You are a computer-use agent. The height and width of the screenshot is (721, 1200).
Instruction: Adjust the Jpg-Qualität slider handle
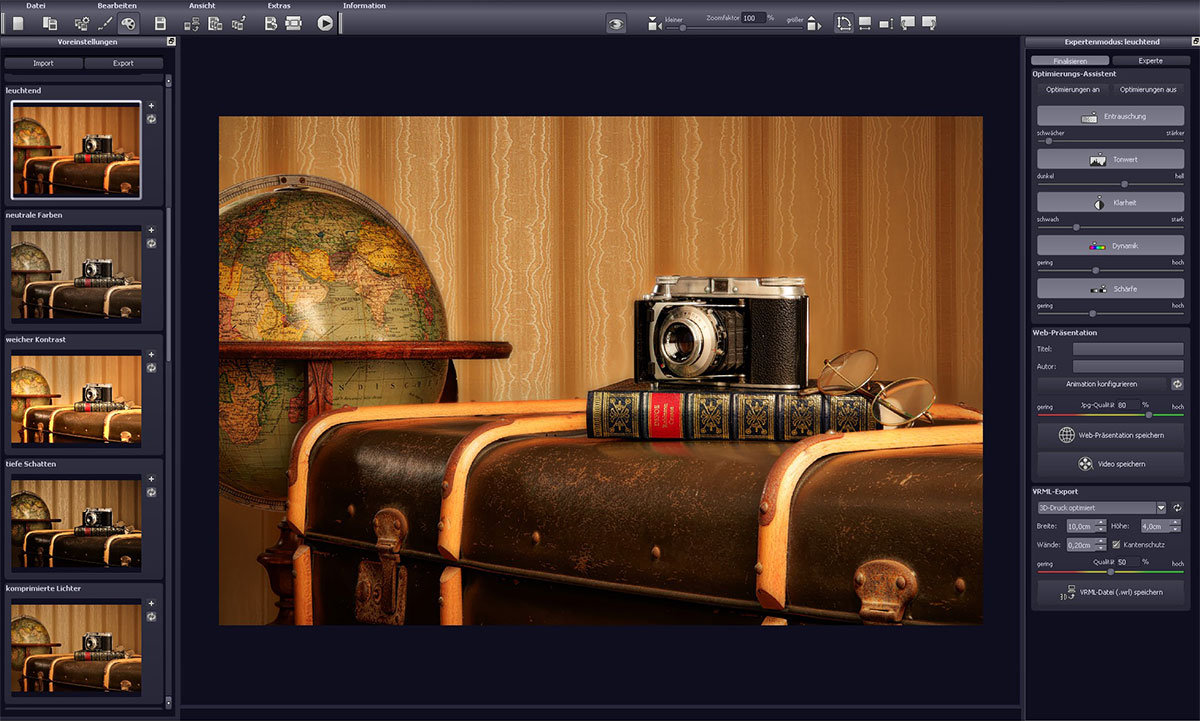point(1148,414)
